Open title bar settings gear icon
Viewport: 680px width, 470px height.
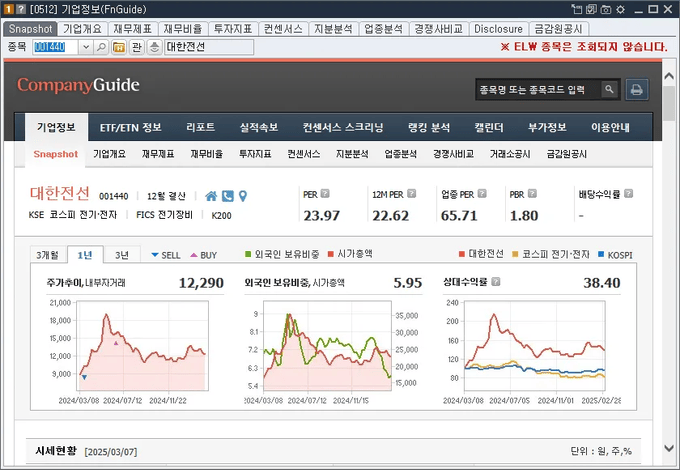[x=621, y=9]
